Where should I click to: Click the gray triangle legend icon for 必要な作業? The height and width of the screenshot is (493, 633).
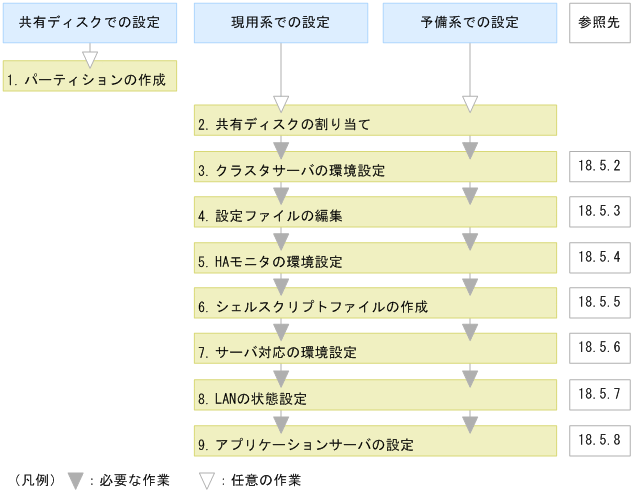pyautogui.click(x=75, y=480)
